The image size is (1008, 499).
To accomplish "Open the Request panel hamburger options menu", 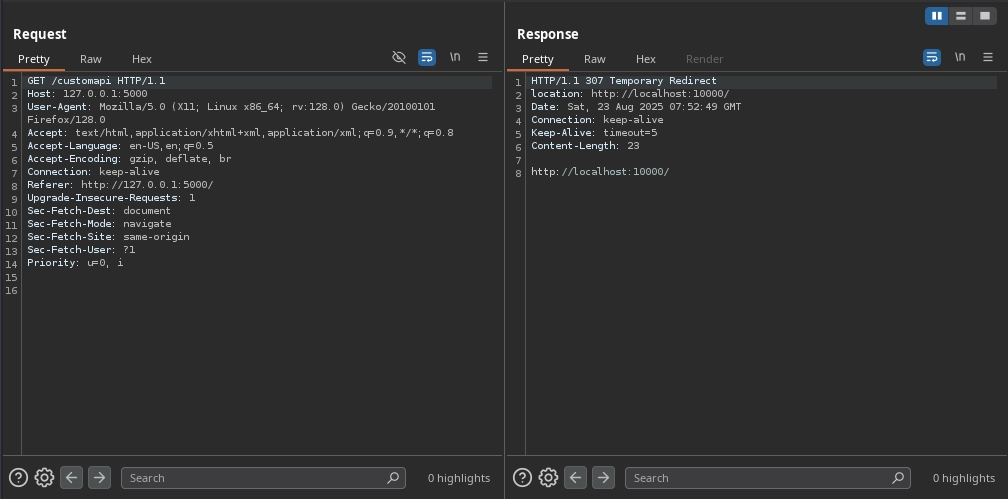I will 483,57.
